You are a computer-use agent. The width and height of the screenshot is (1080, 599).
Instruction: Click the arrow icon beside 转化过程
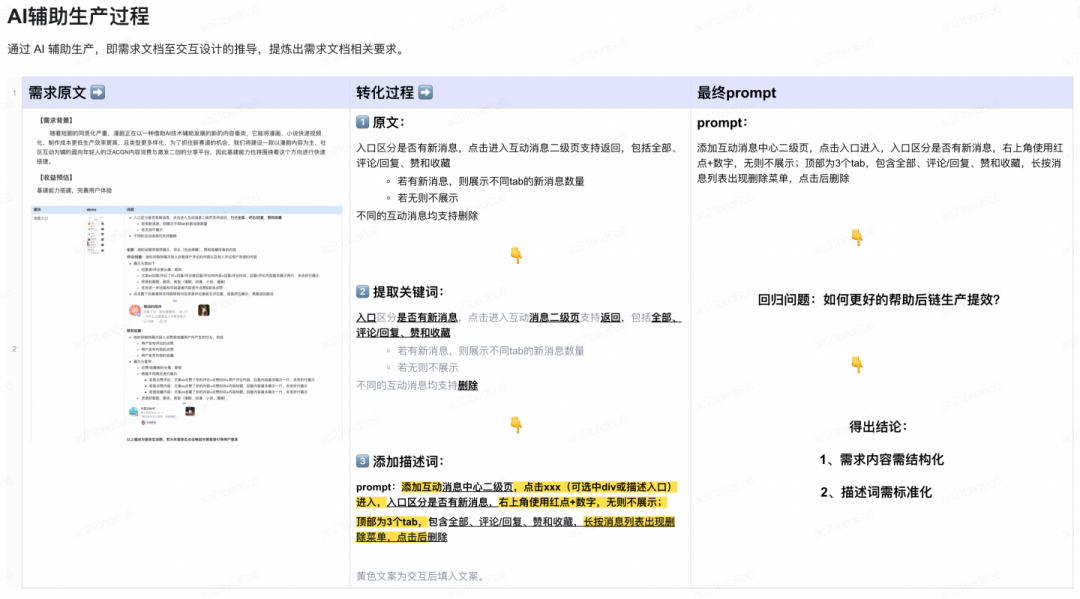point(426,92)
